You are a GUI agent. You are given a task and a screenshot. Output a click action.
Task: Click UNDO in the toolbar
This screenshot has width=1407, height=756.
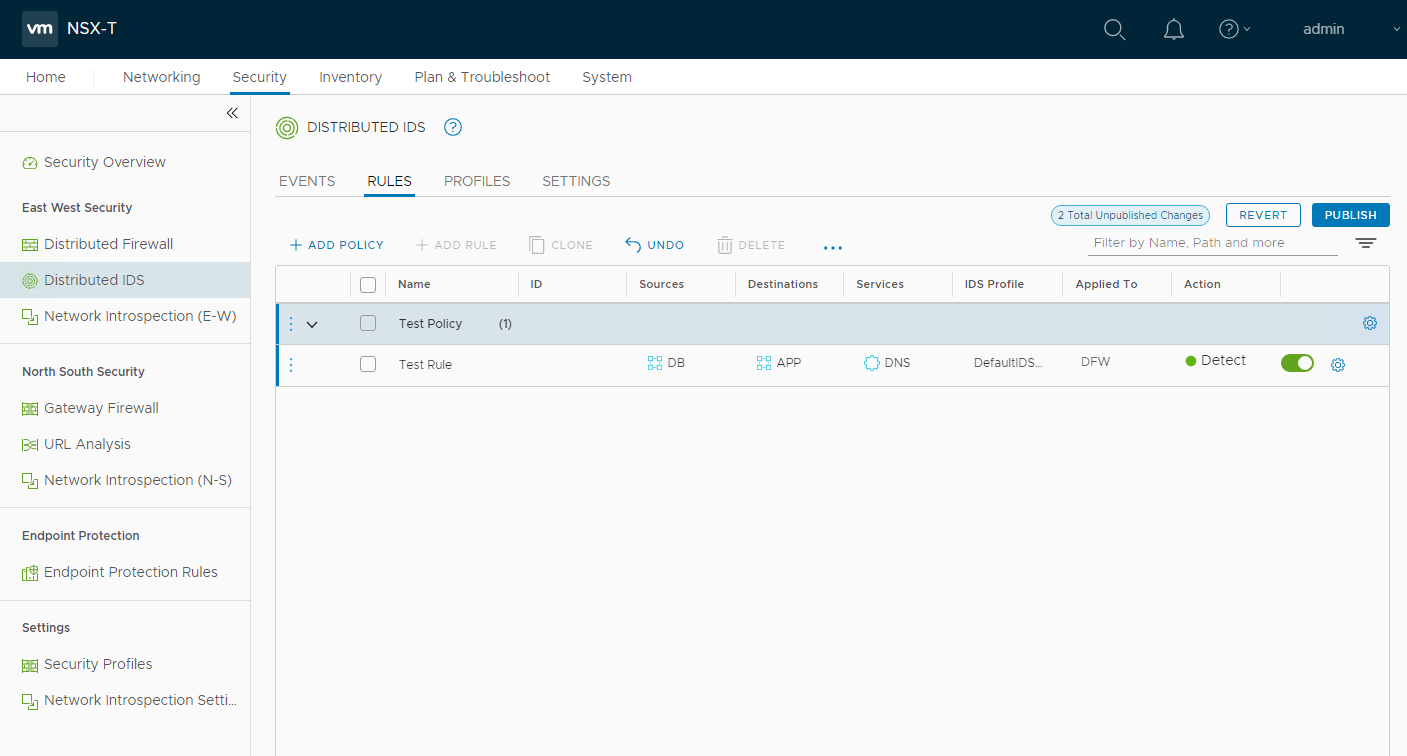(x=655, y=245)
